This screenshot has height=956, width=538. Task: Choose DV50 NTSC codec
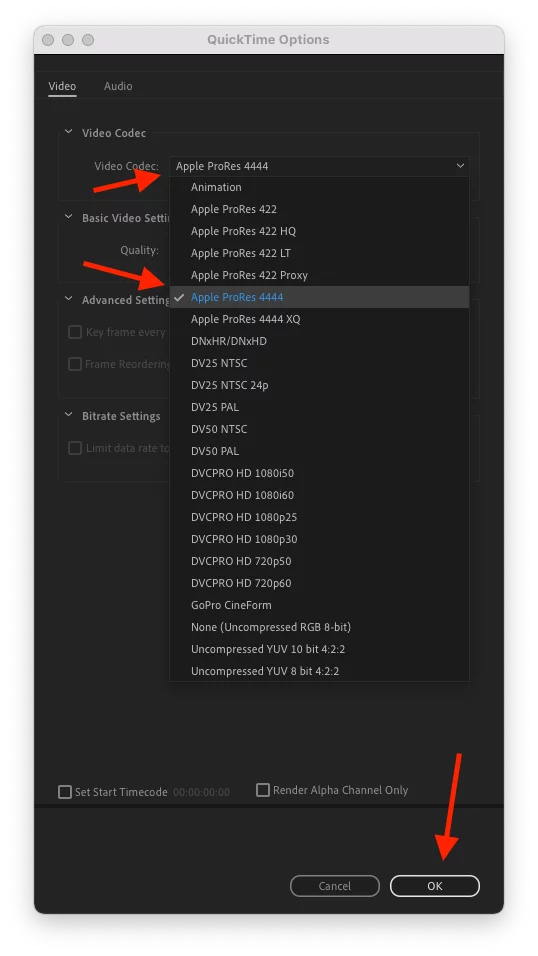319,429
